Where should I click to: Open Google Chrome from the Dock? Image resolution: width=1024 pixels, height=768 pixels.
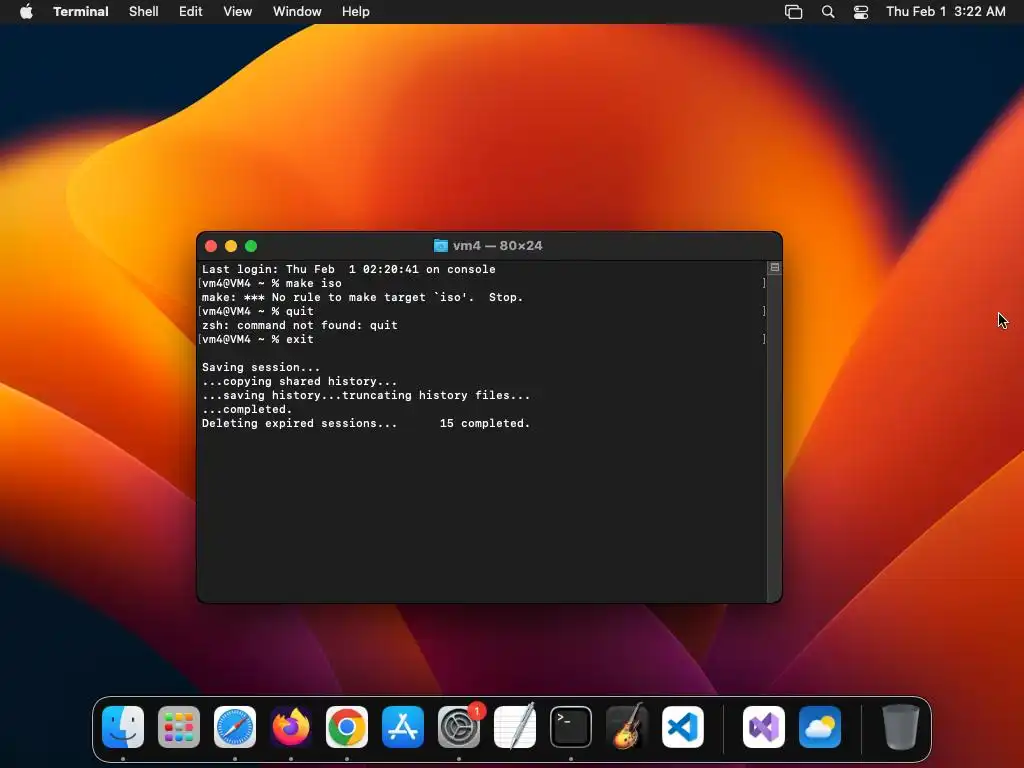[347, 727]
